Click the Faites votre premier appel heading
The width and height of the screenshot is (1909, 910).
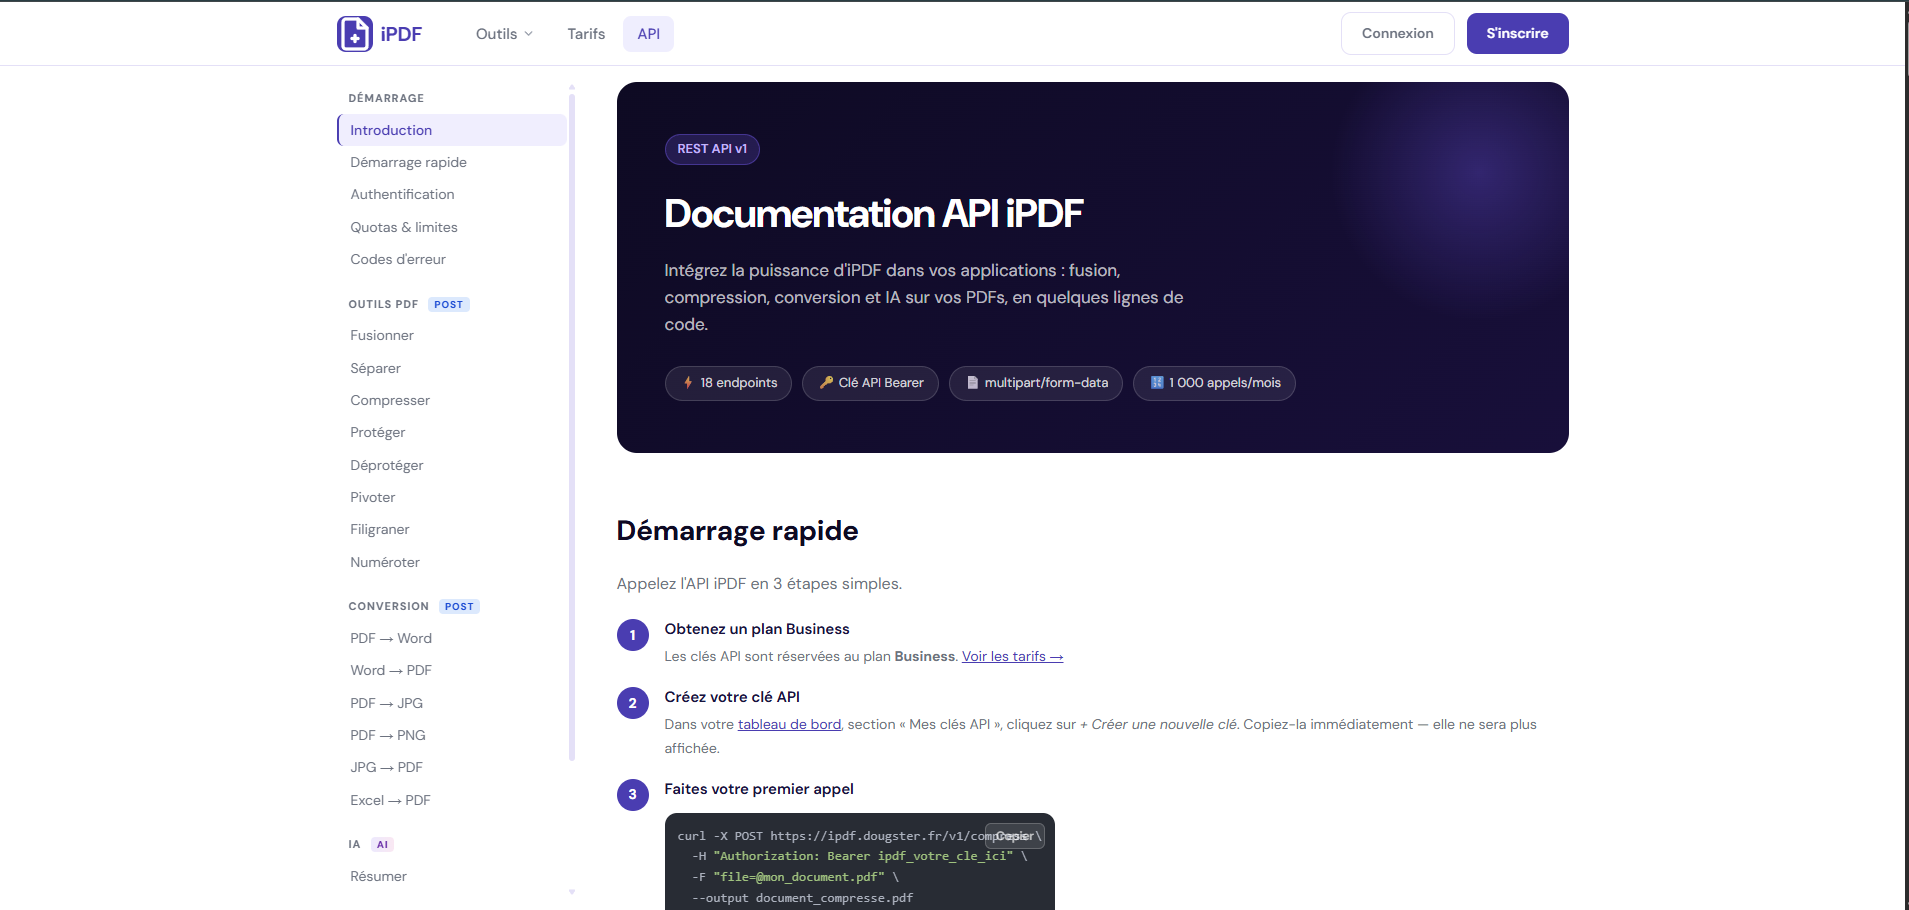pos(759,789)
